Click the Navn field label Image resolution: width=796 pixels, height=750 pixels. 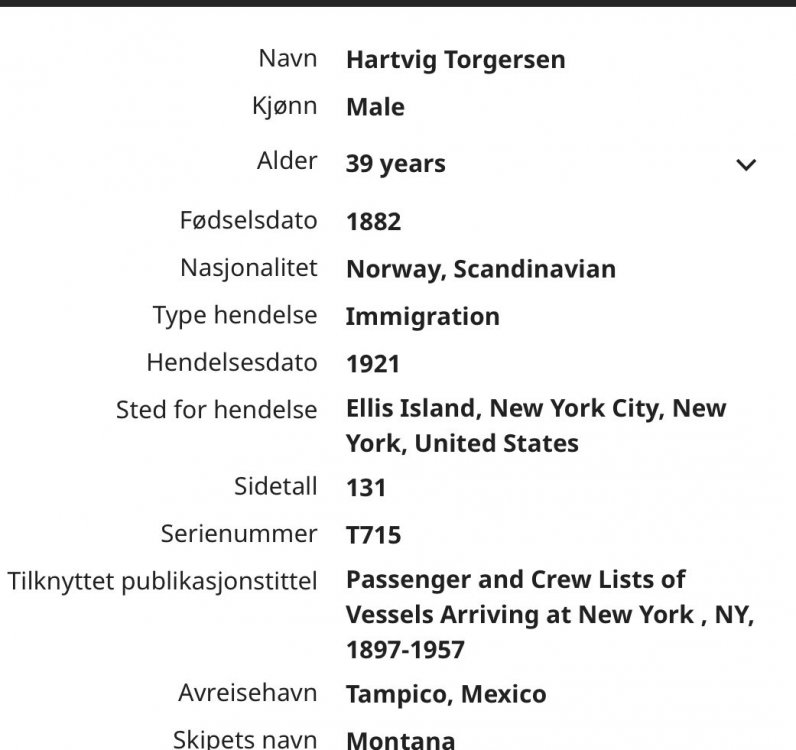pyautogui.click(x=287, y=58)
